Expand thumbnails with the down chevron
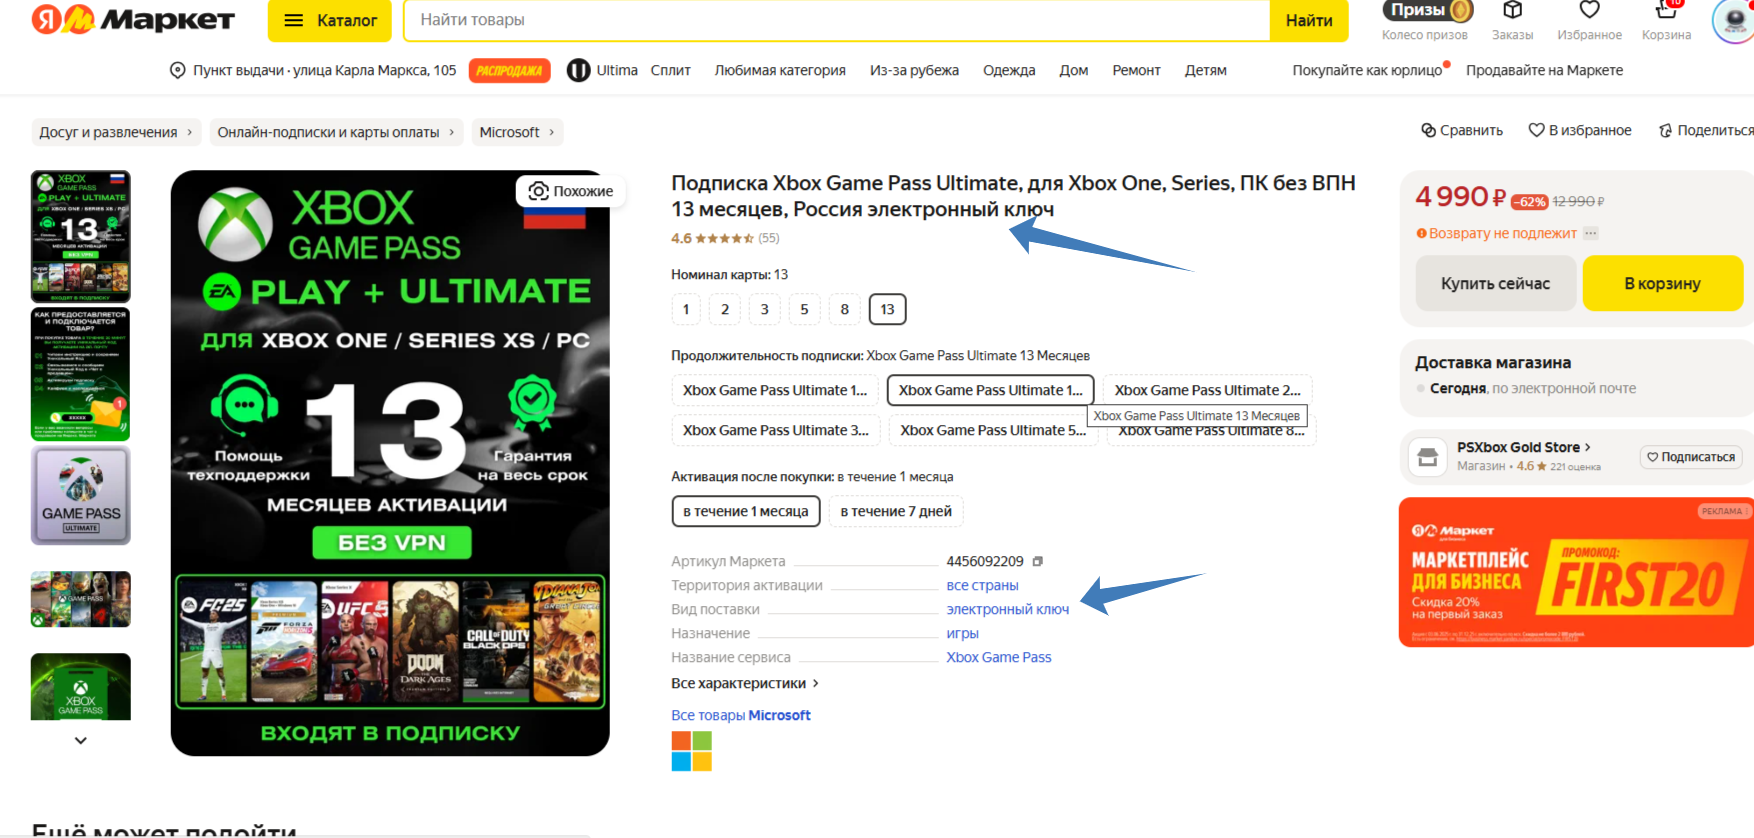This screenshot has height=838, width=1754. [x=81, y=740]
